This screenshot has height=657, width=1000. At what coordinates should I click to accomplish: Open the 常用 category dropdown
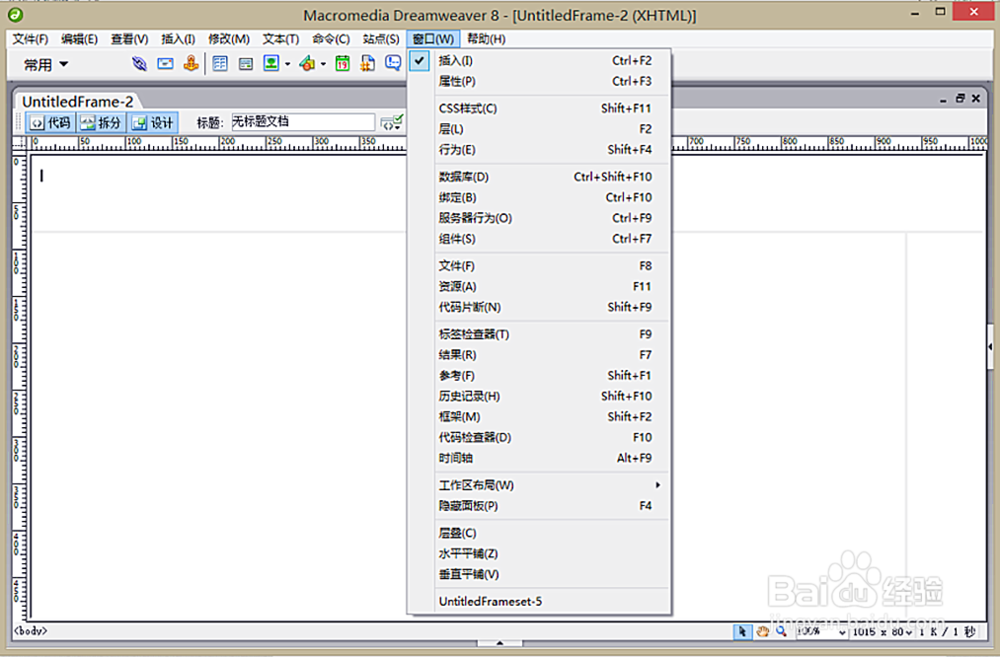46,64
